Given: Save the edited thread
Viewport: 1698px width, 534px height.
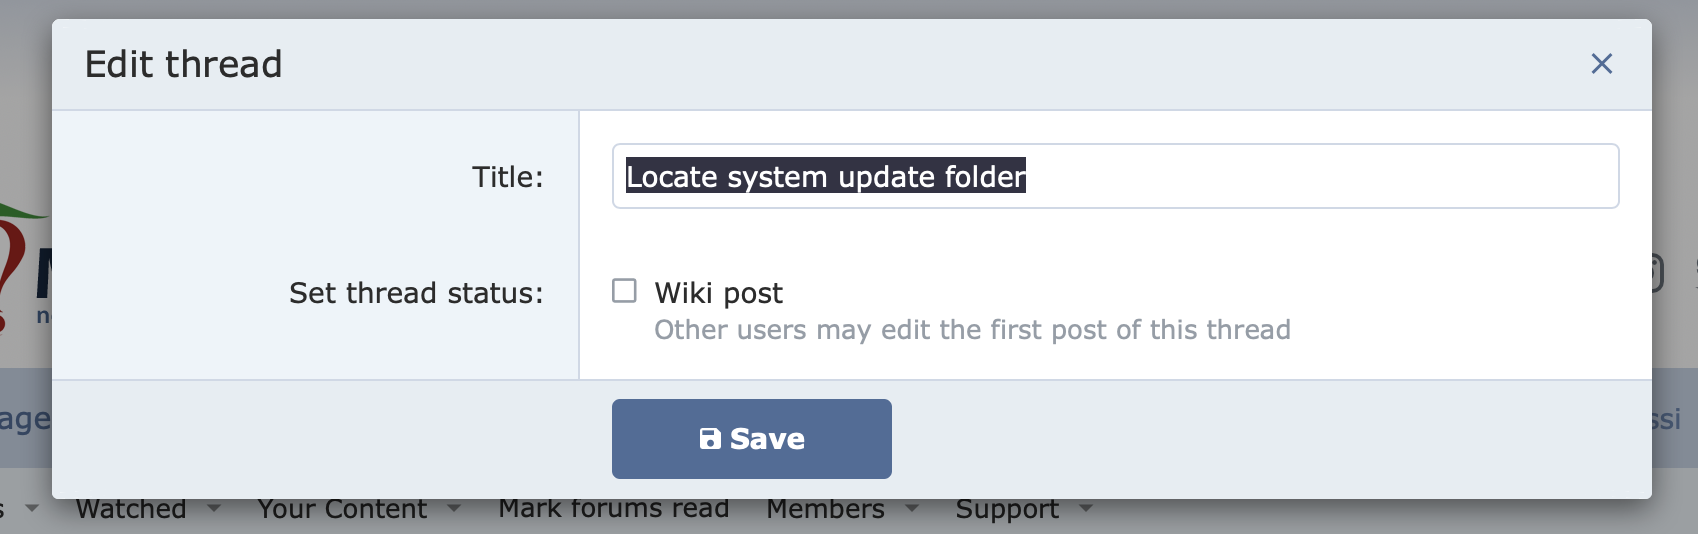Looking at the screenshot, I should [x=752, y=439].
